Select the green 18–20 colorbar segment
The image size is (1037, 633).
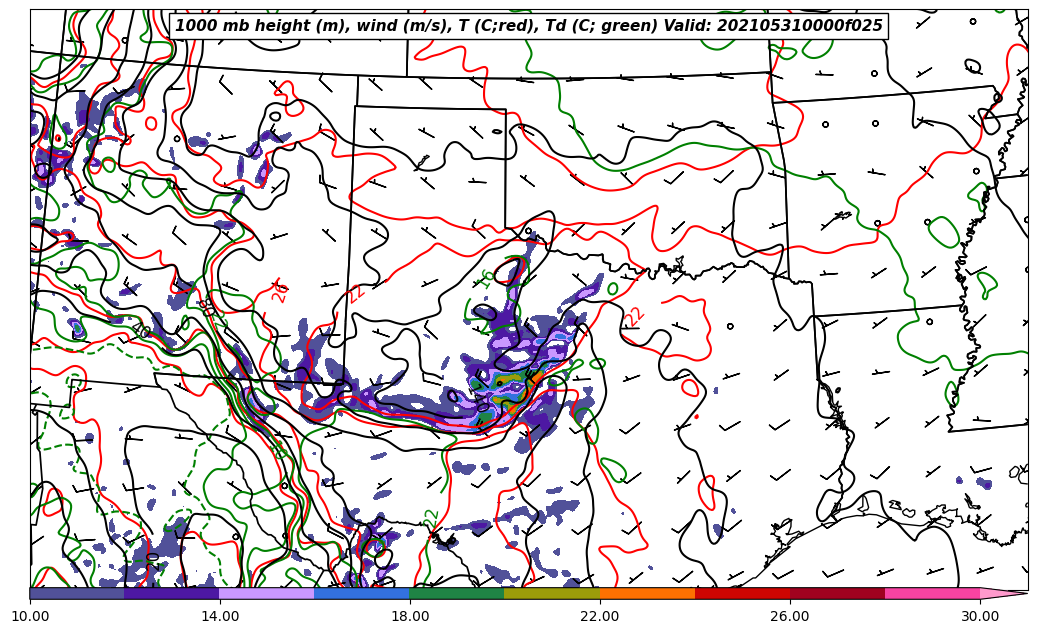point(457,593)
